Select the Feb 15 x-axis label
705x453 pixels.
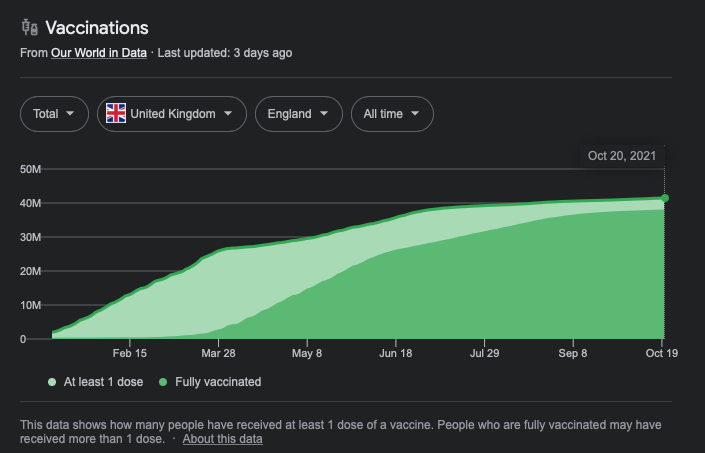click(x=130, y=353)
